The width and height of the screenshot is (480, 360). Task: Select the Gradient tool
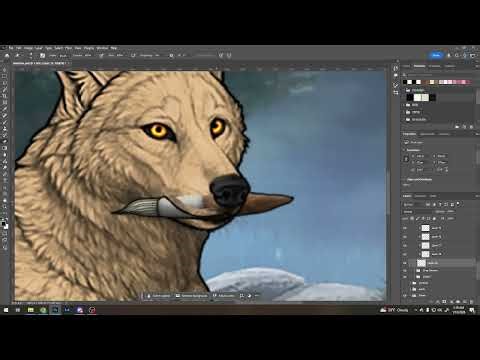pyautogui.click(x=5, y=148)
